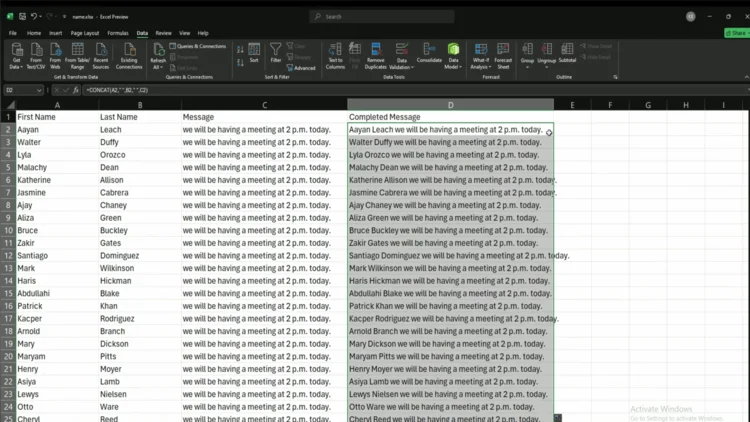Click in the Search box

[382, 17]
